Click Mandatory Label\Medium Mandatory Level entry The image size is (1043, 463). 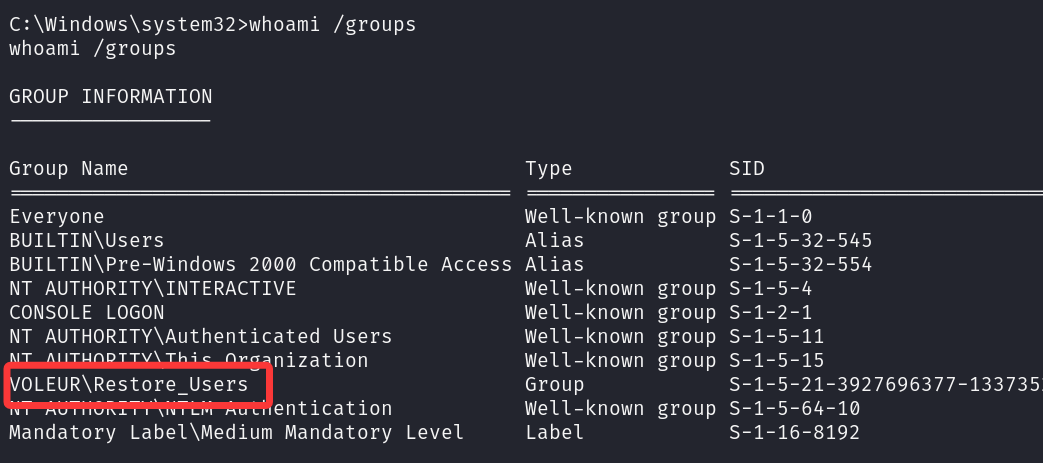(x=236, y=432)
